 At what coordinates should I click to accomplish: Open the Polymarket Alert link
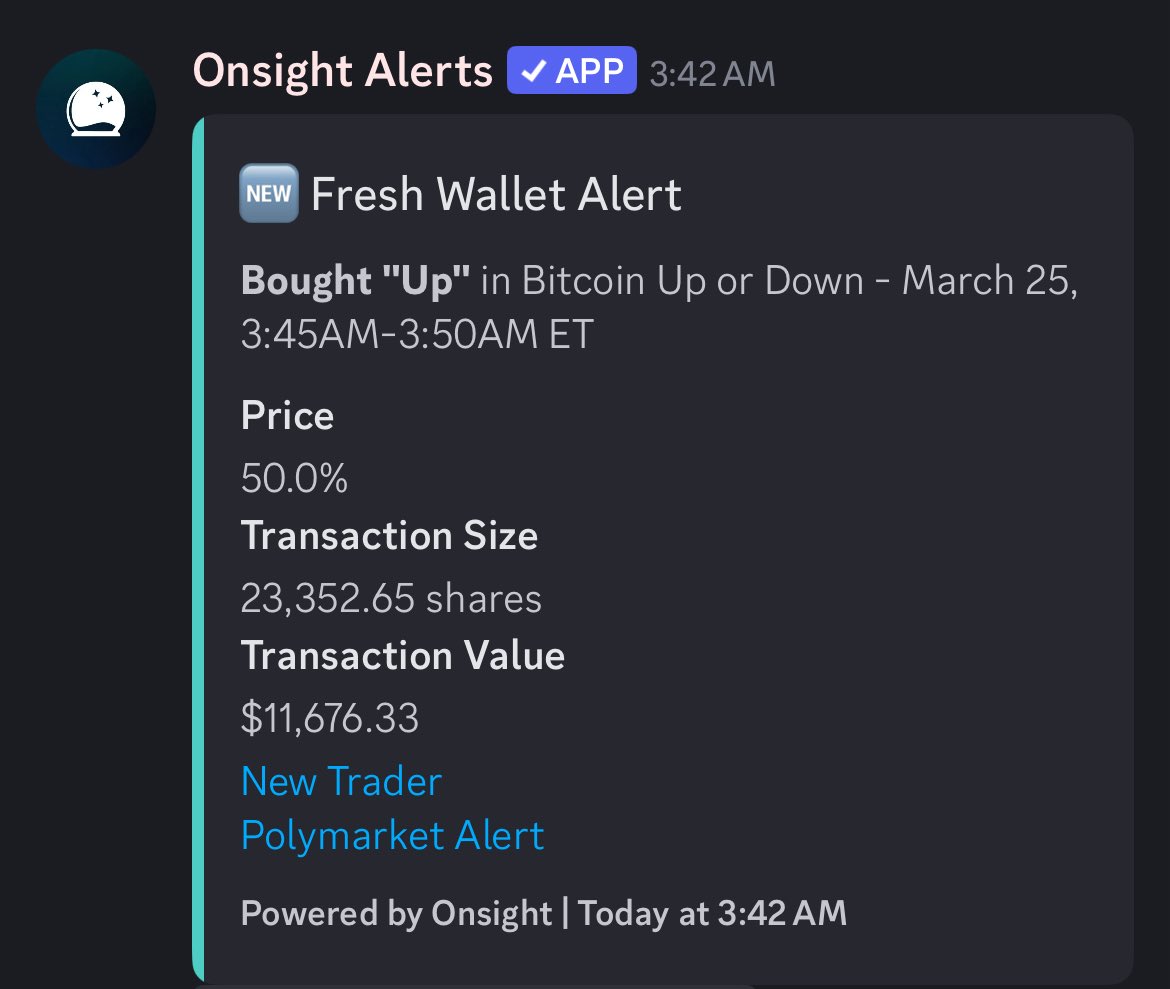(x=392, y=835)
